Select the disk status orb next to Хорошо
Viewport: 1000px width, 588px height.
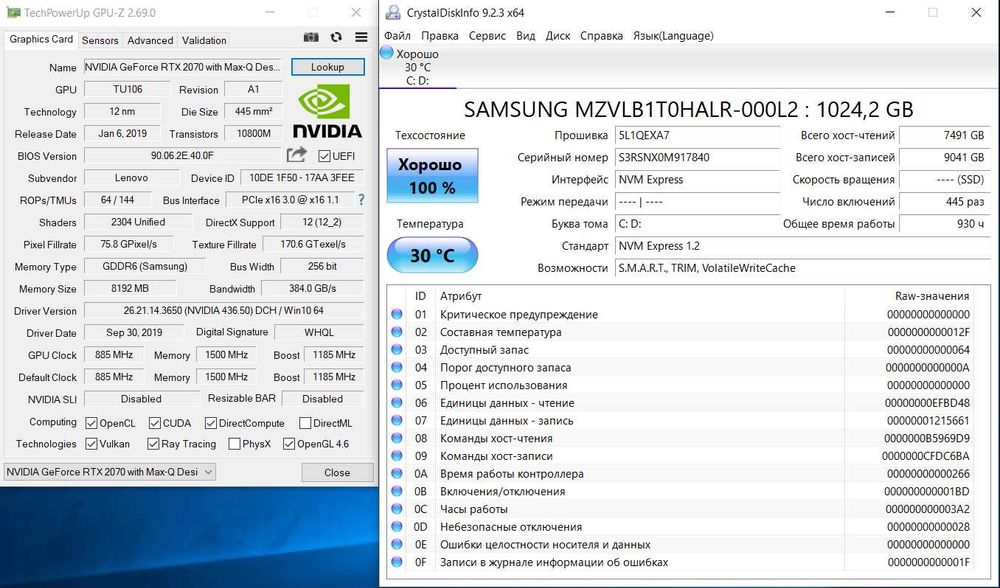point(386,53)
